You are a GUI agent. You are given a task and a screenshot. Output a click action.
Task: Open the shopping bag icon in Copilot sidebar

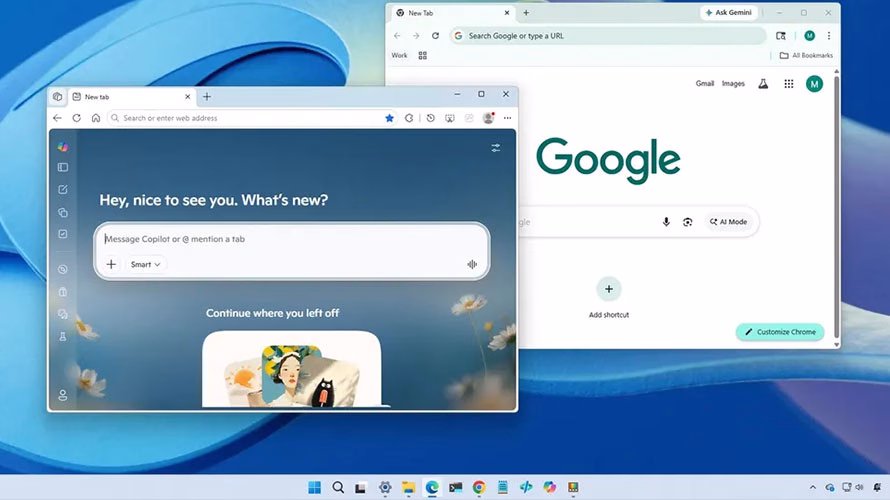pyautogui.click(x=63, y=292)
